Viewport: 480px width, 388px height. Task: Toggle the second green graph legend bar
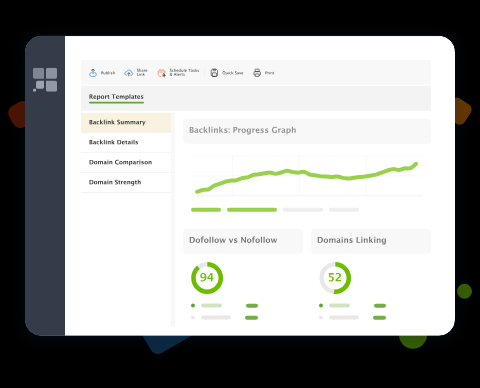(x=252, y=210)
